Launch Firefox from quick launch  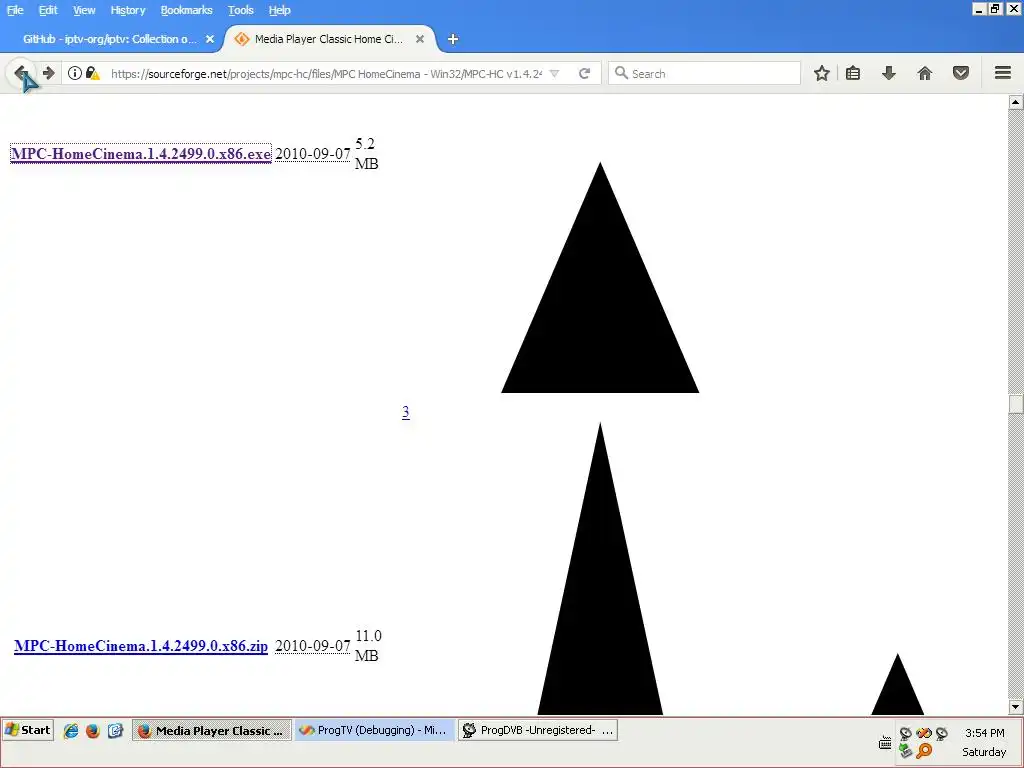click(x=93, y=731)
